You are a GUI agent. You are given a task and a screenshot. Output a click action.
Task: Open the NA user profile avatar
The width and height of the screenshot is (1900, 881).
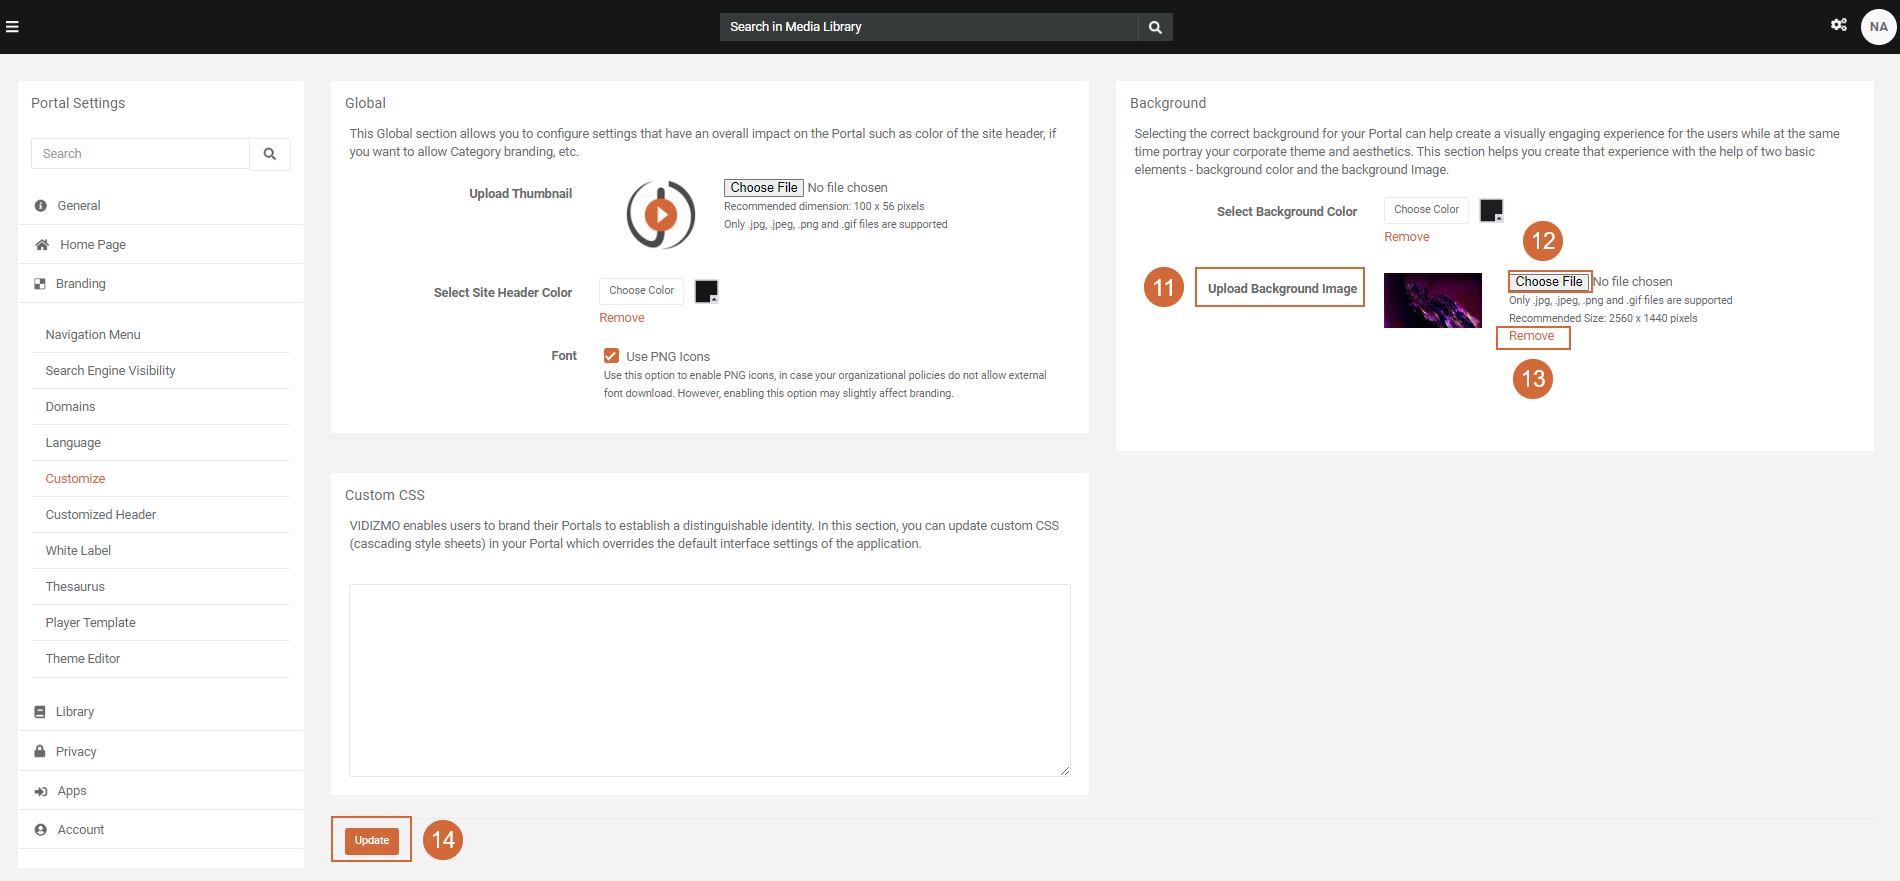pos(1878,27)
